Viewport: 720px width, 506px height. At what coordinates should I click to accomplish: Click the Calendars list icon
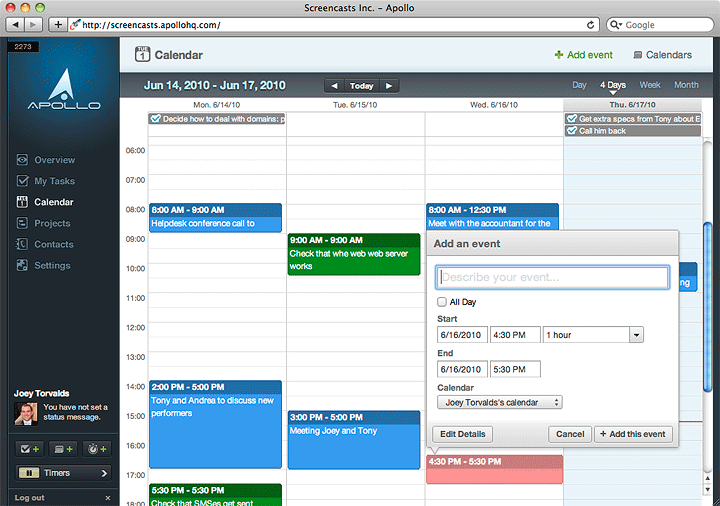pyautogui.click(x=637, y=55)
